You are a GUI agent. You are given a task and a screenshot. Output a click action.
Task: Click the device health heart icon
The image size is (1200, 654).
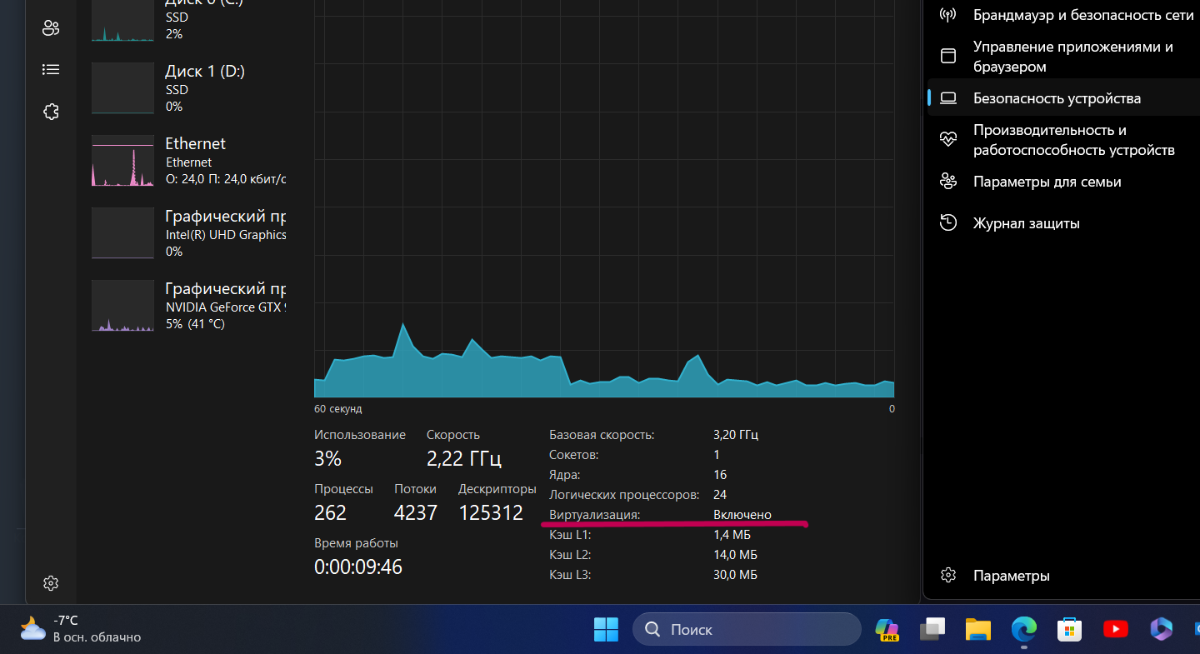pos(949,140)
